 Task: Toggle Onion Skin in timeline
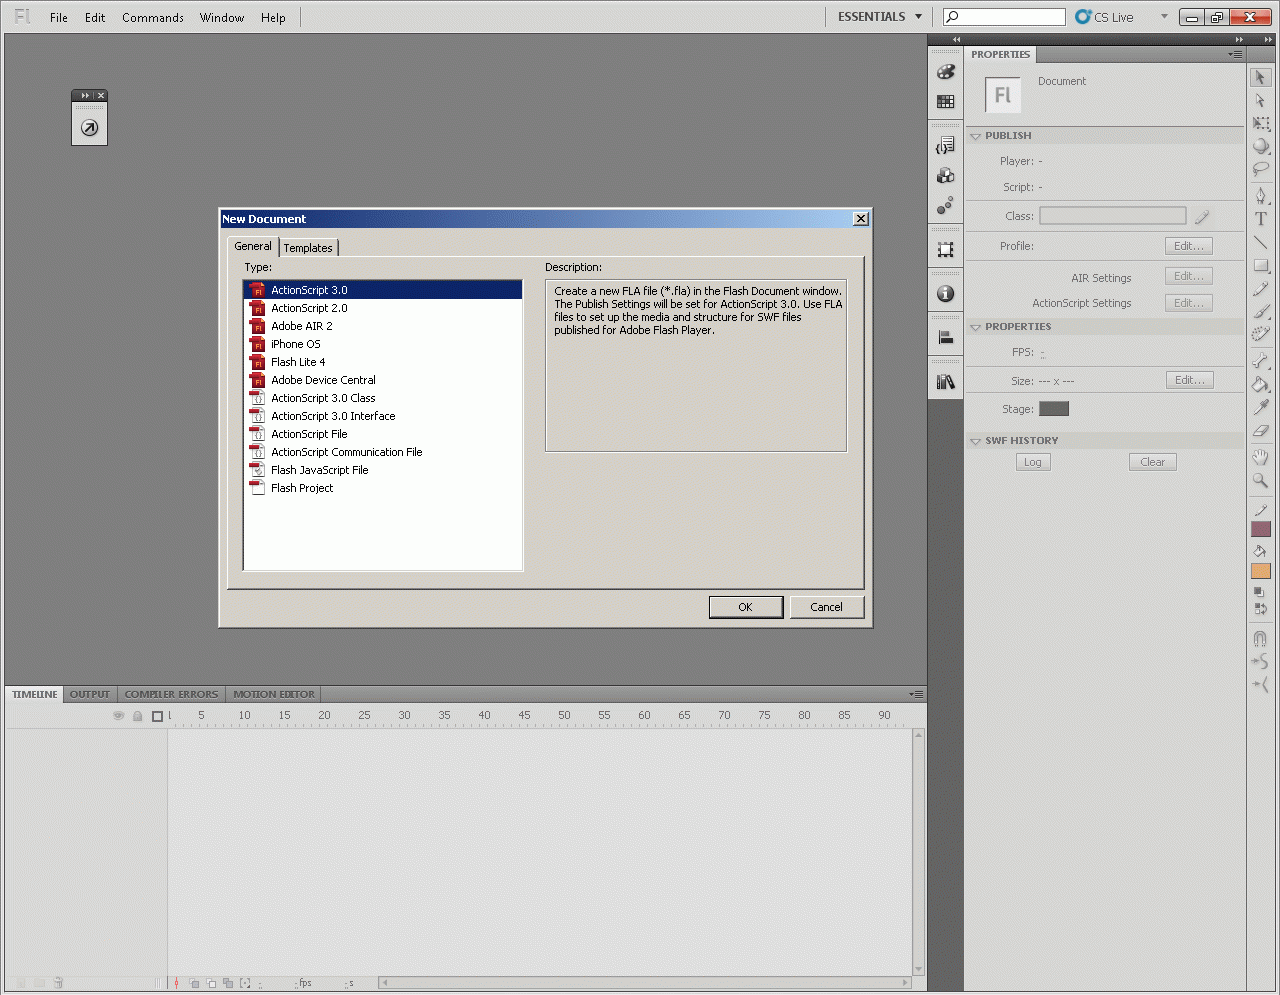(x=195, y=983)
